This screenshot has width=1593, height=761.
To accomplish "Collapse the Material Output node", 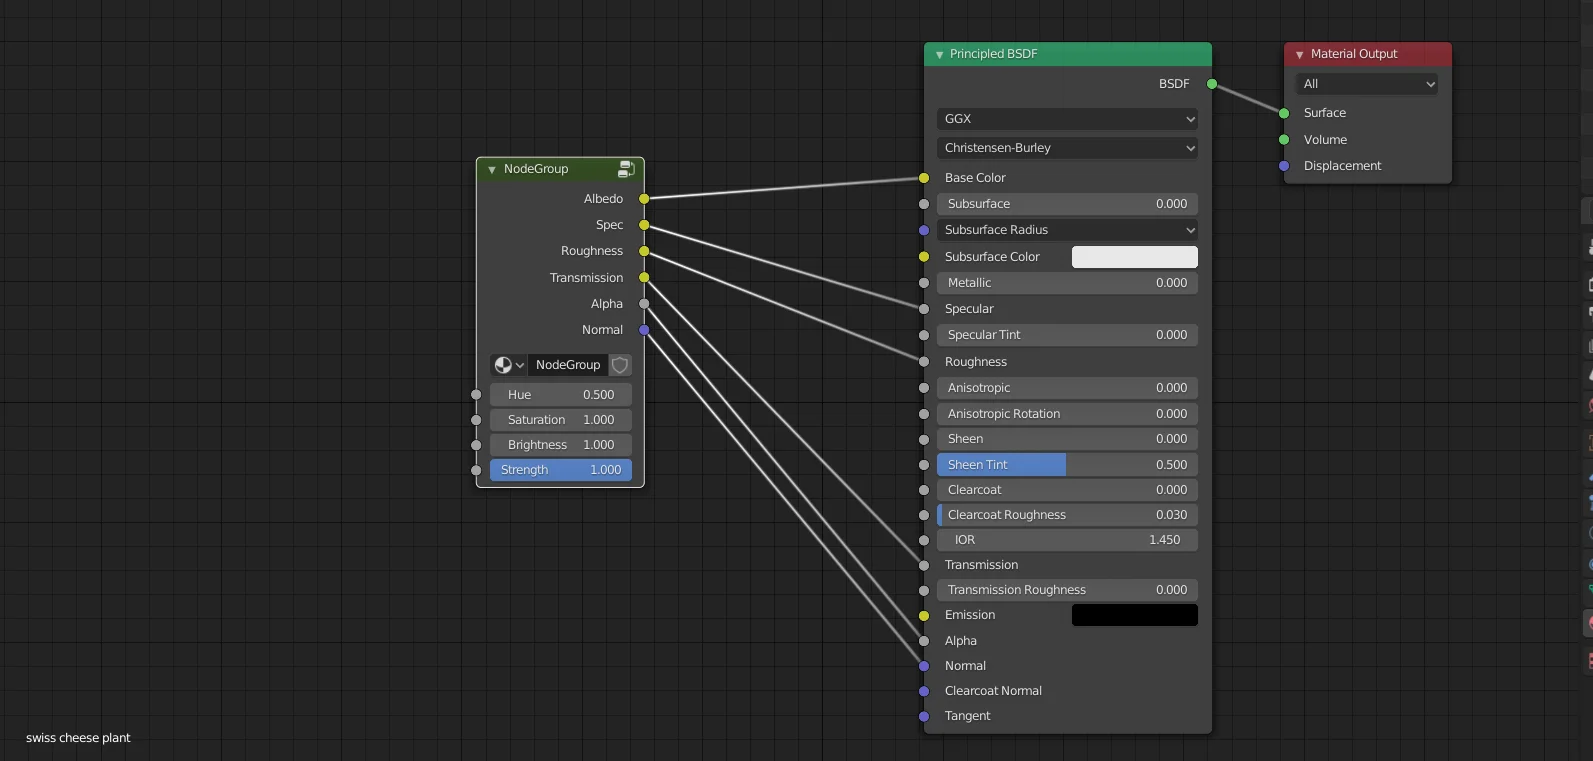I will coord(1299,55).
